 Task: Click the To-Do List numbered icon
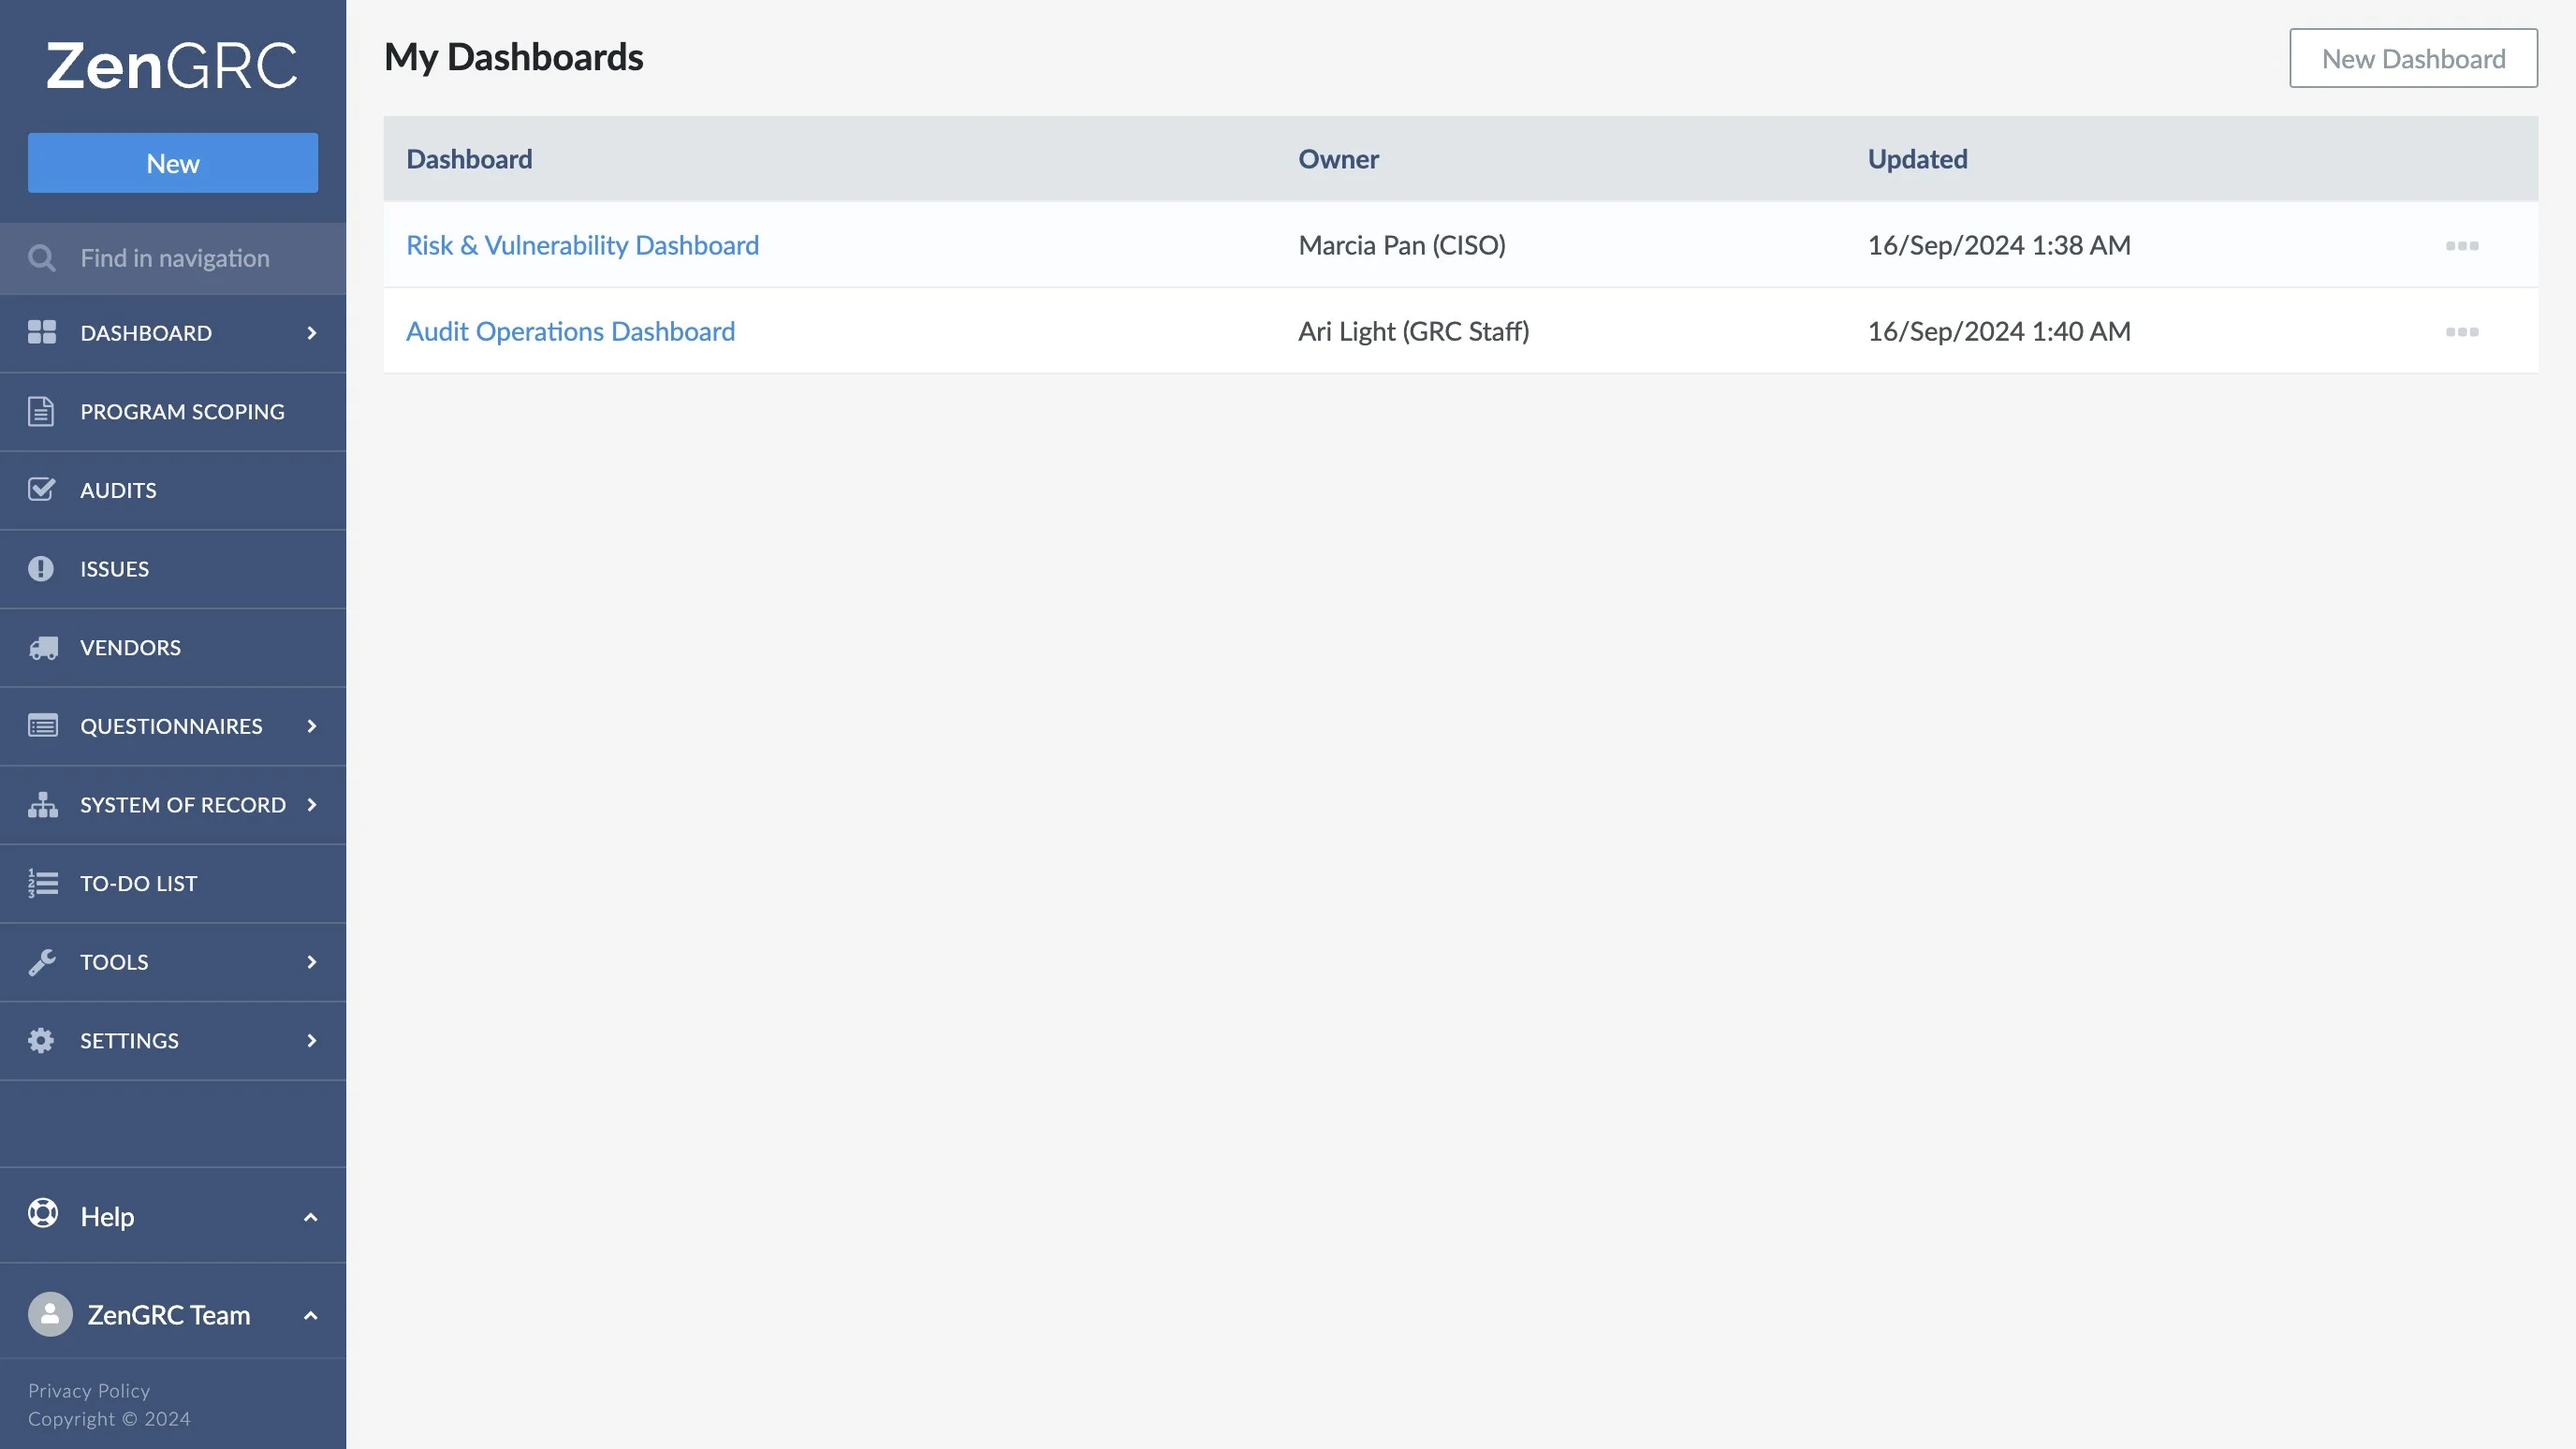point(43,883)
